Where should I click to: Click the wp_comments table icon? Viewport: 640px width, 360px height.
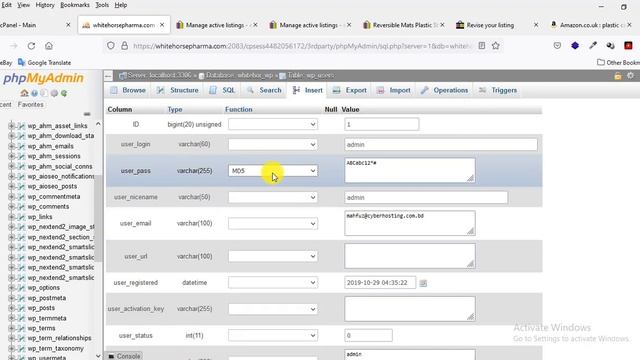(x=22, y=207)
